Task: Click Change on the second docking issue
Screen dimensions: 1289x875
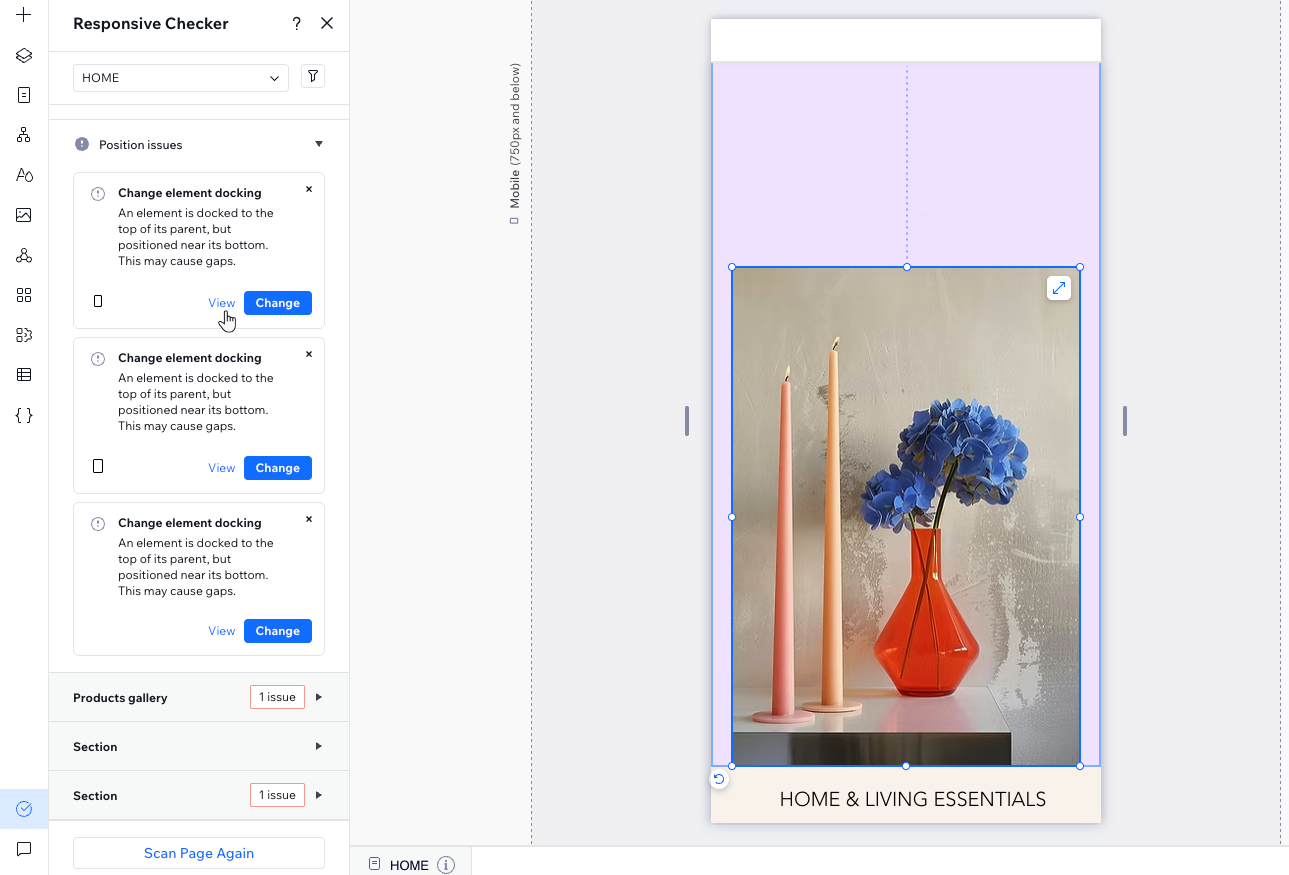Action: [x=278, y=468]
